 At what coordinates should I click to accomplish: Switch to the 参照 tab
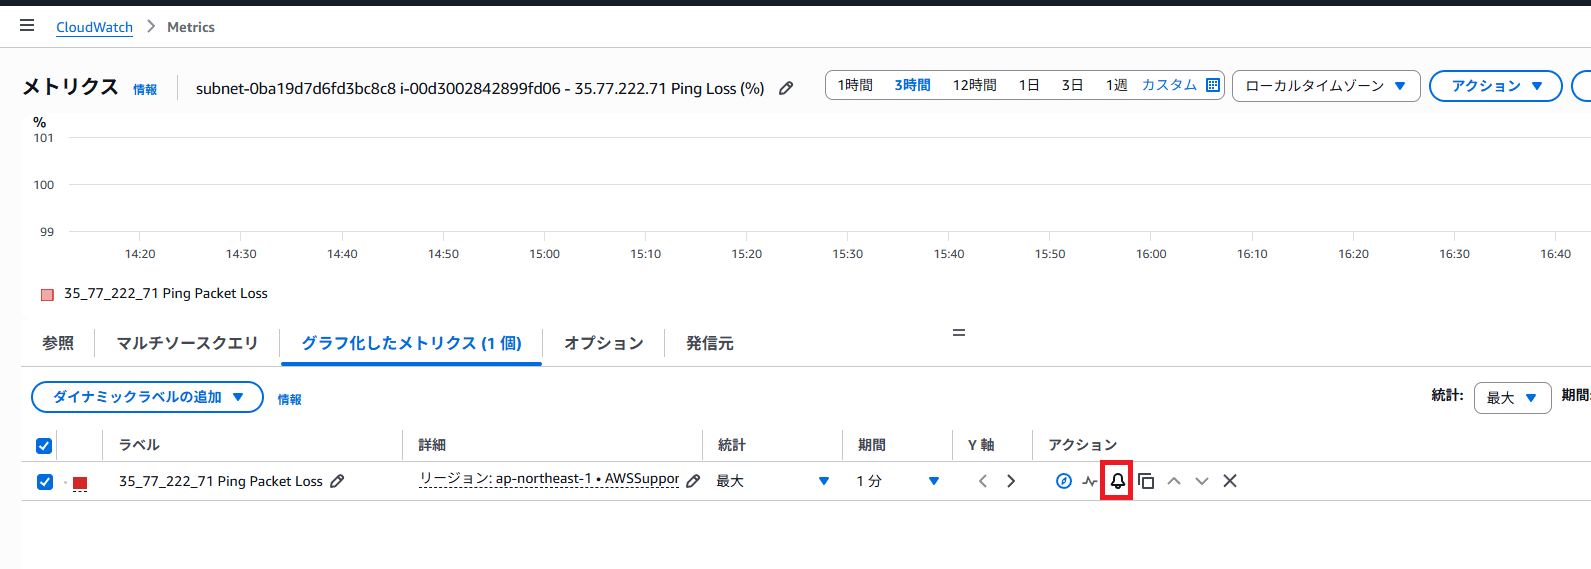click(58, 343)
